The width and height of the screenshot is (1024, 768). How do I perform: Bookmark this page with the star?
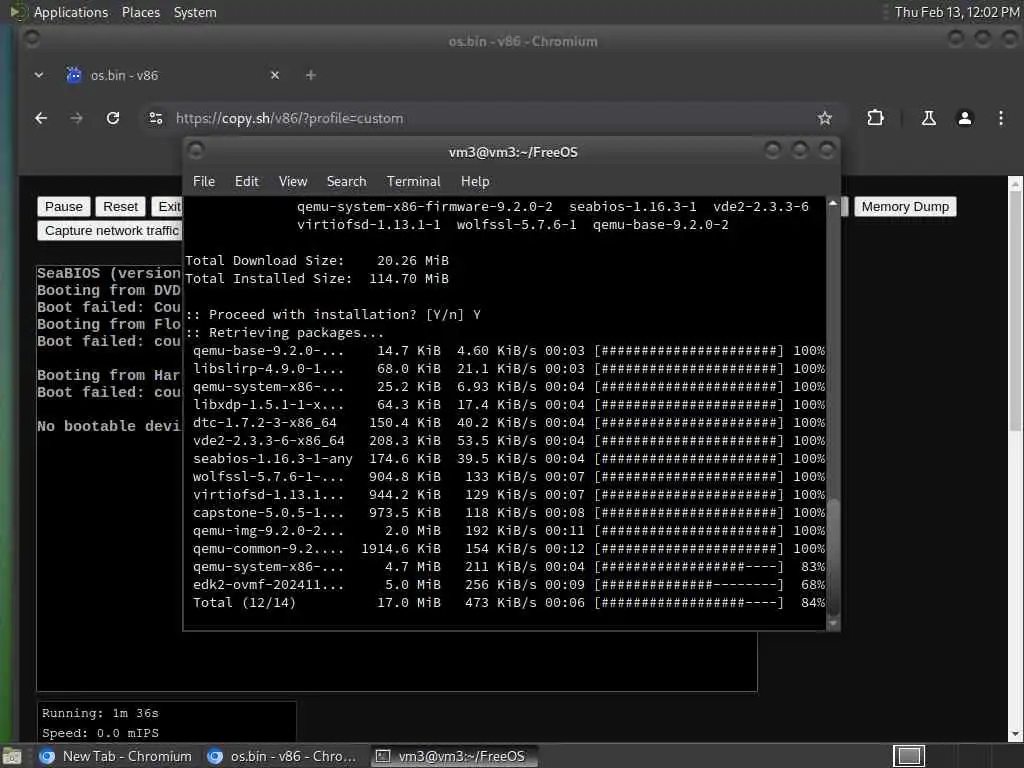pos(825,118)
